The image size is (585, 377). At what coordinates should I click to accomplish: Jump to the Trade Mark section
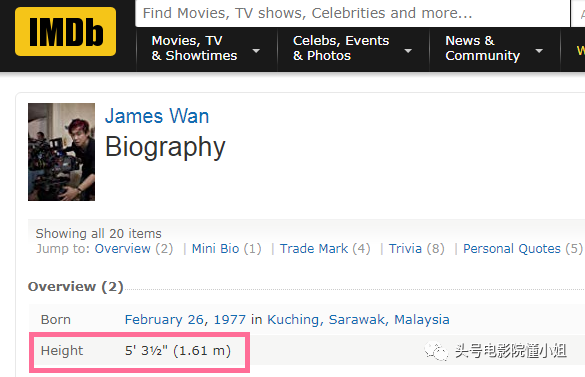(x=314, y=249)
